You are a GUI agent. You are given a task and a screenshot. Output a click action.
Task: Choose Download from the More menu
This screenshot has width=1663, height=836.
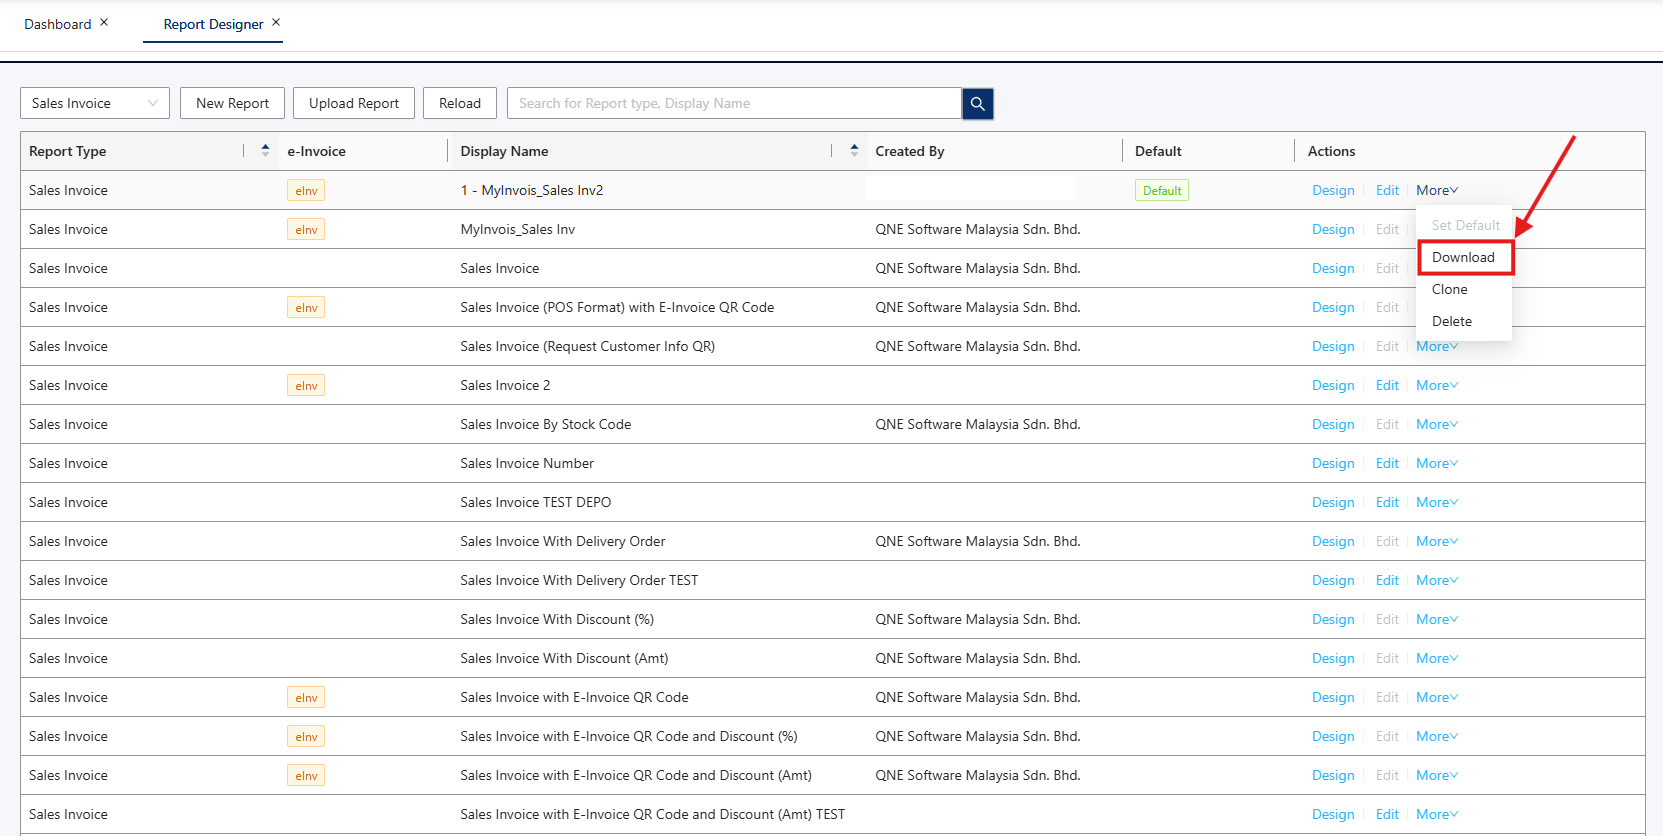point(1463,258)
